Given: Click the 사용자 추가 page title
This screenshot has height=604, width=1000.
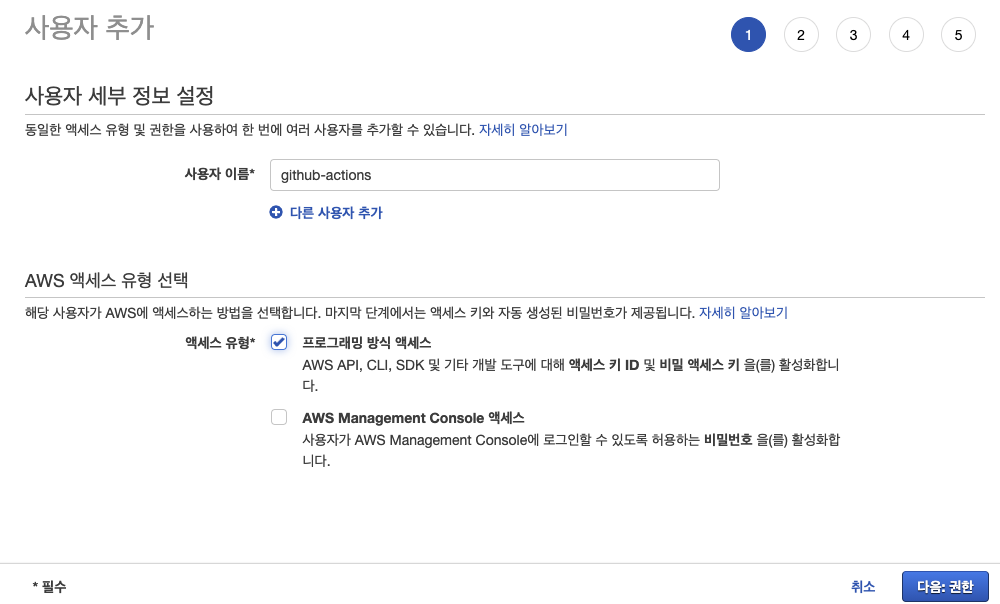Looking at the screenshot, I should [x=89, y=28].
